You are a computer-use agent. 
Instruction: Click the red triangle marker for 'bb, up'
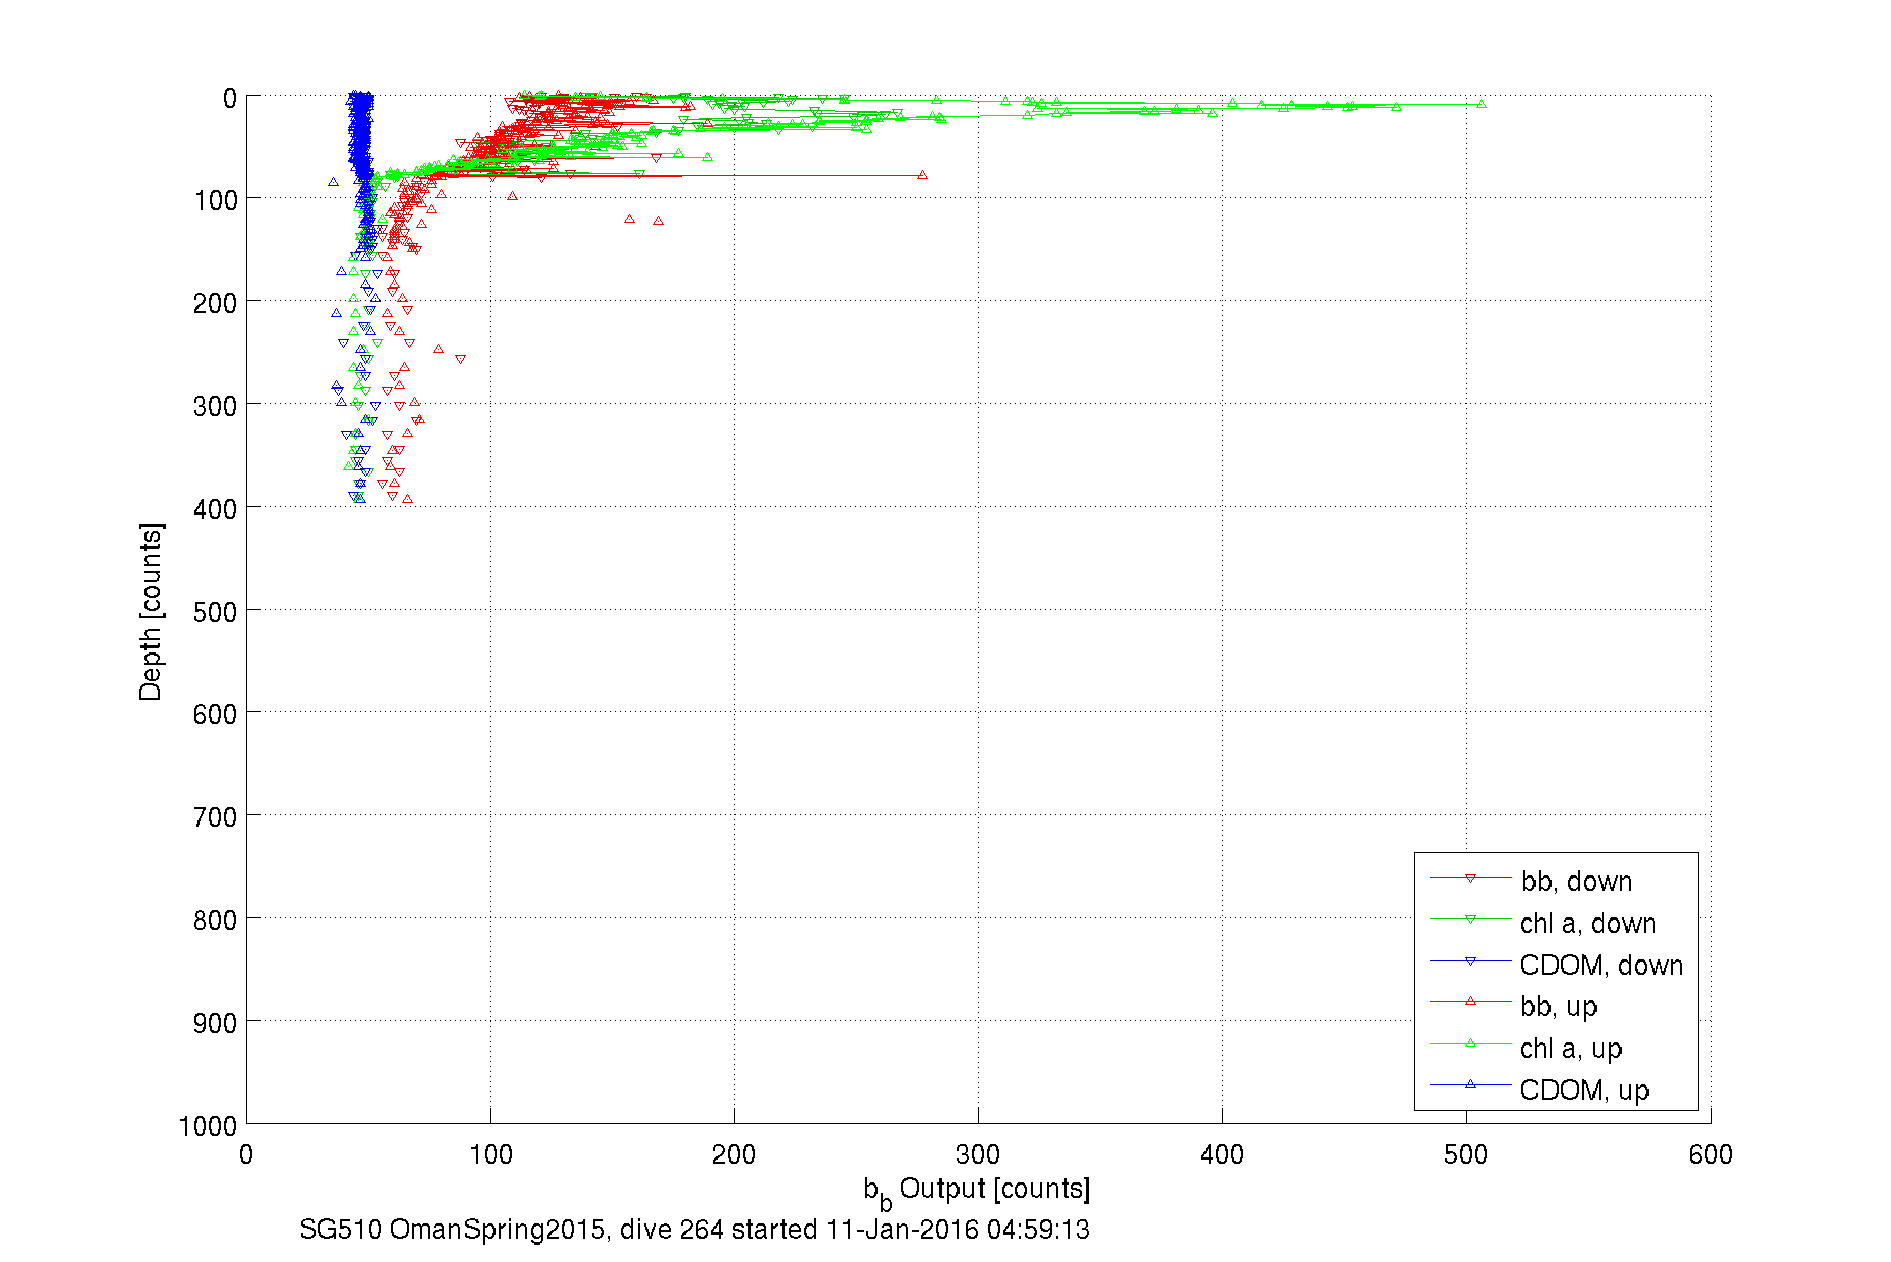point(1470,1001)
